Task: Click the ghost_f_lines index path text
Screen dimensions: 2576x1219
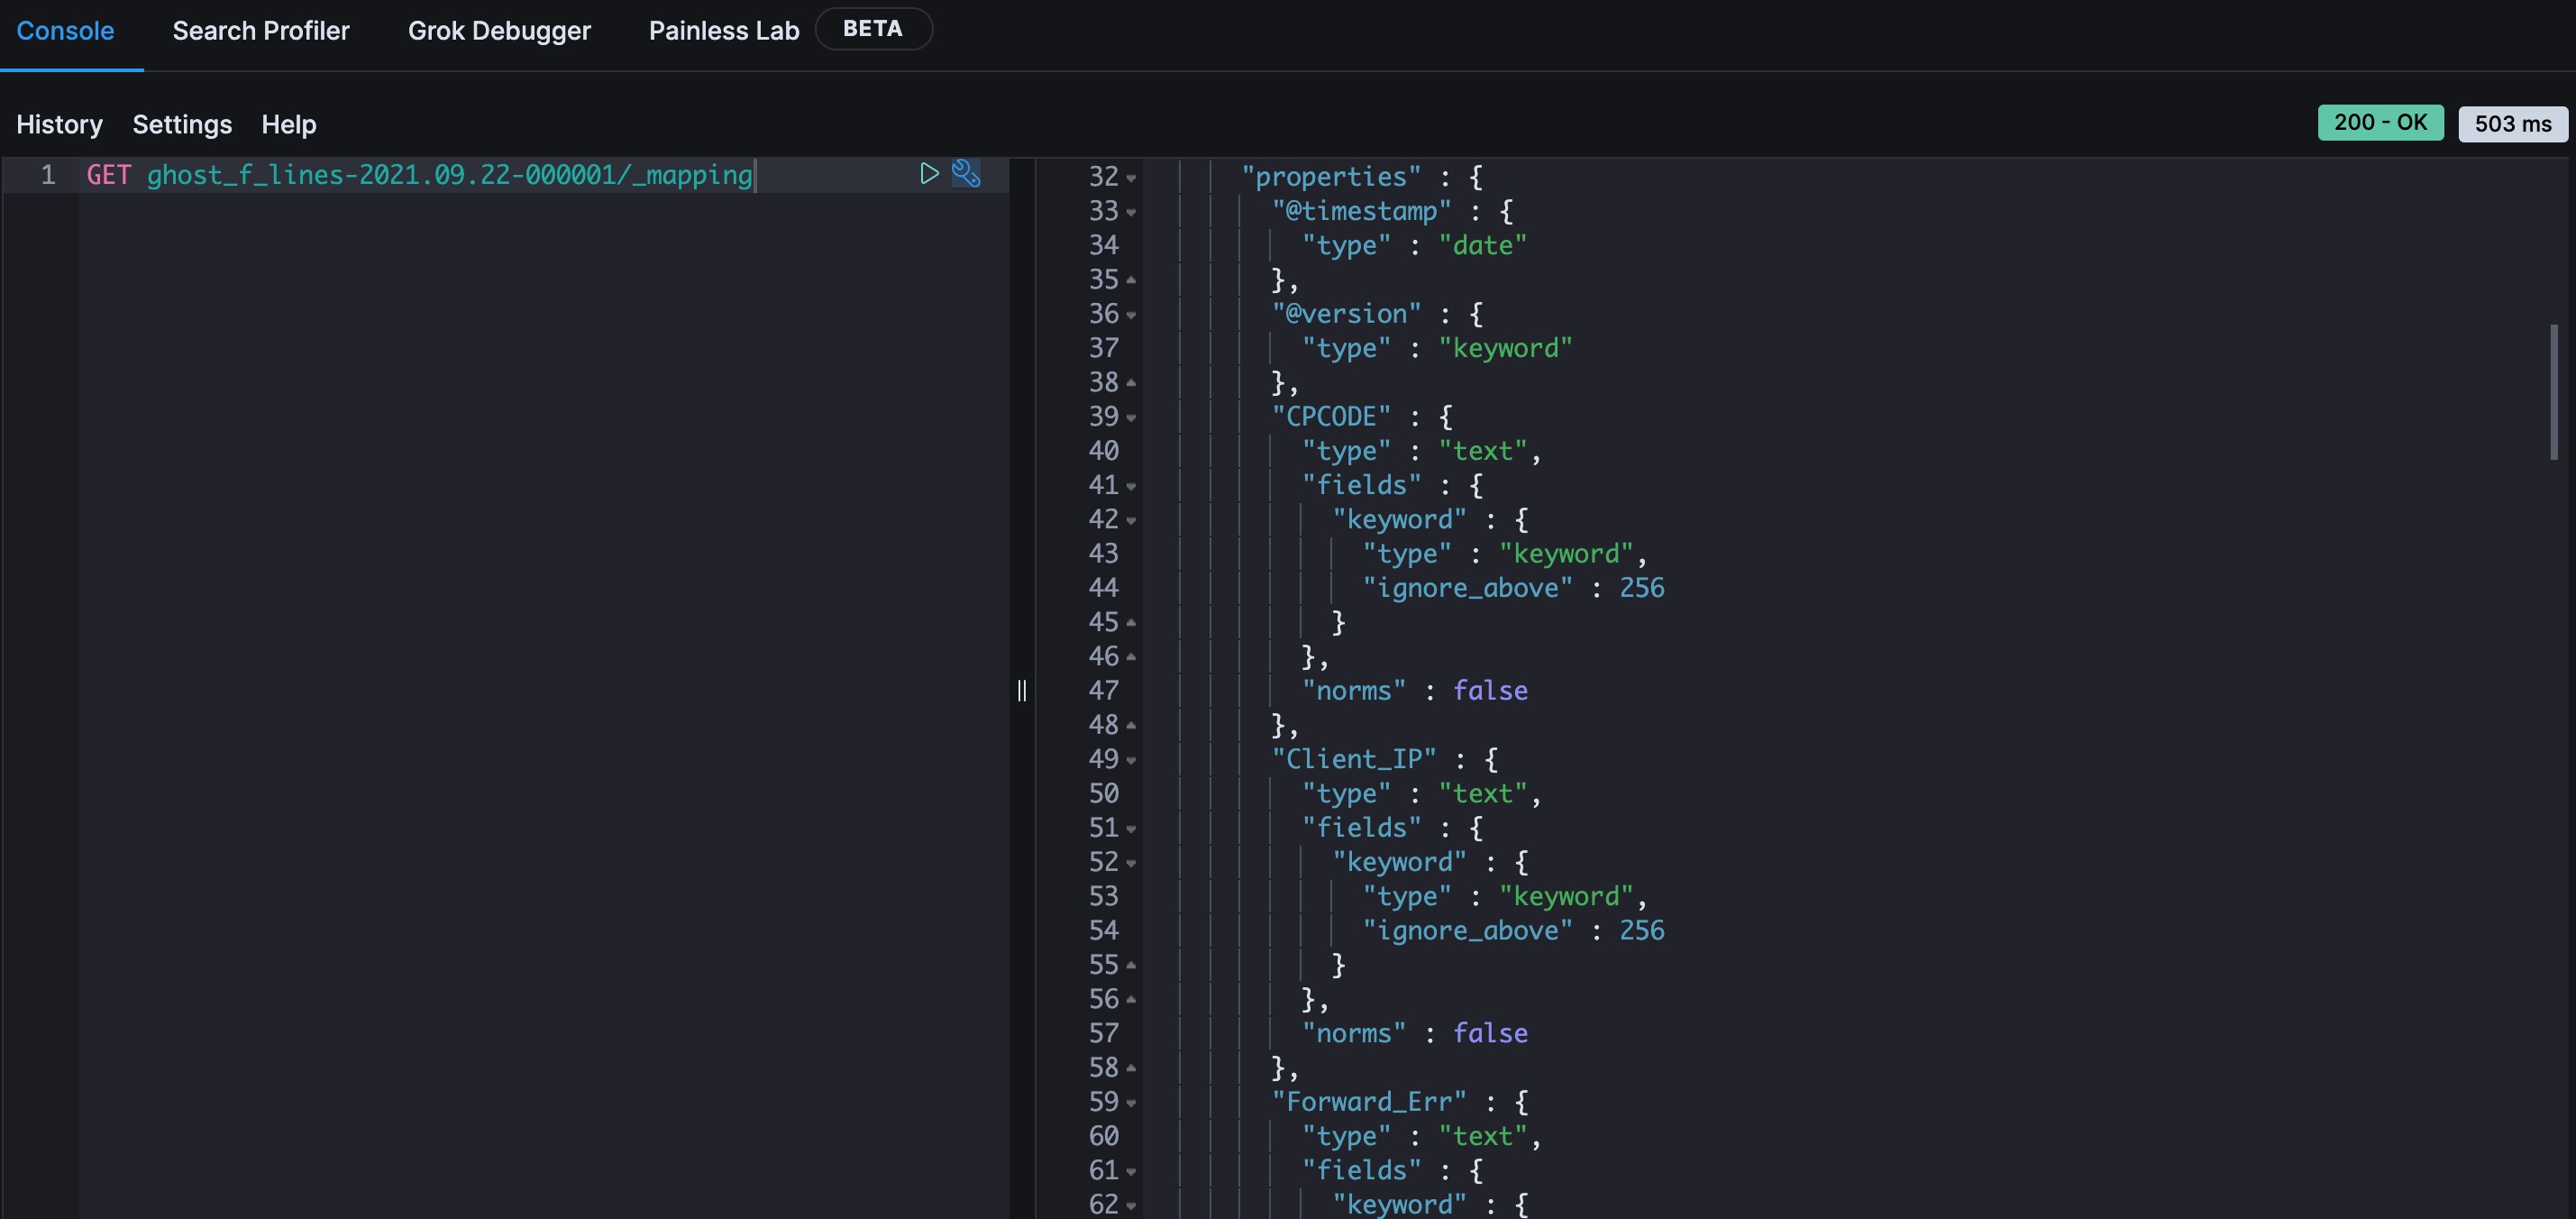Action: (449, 175)
